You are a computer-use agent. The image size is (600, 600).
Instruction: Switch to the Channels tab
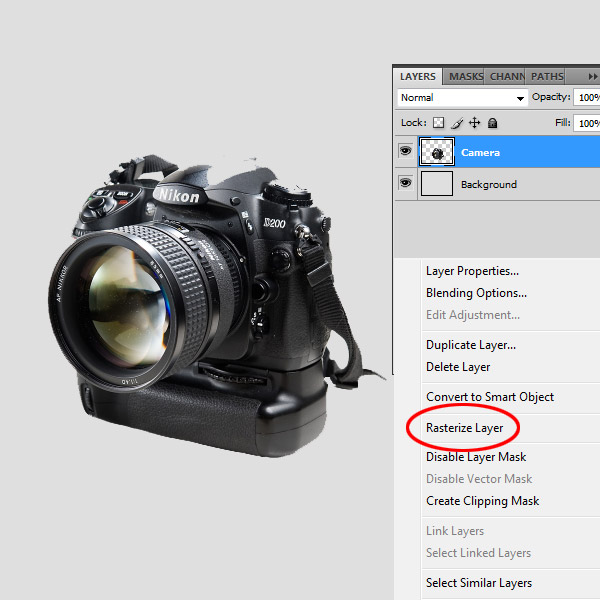tap(507, 77)
